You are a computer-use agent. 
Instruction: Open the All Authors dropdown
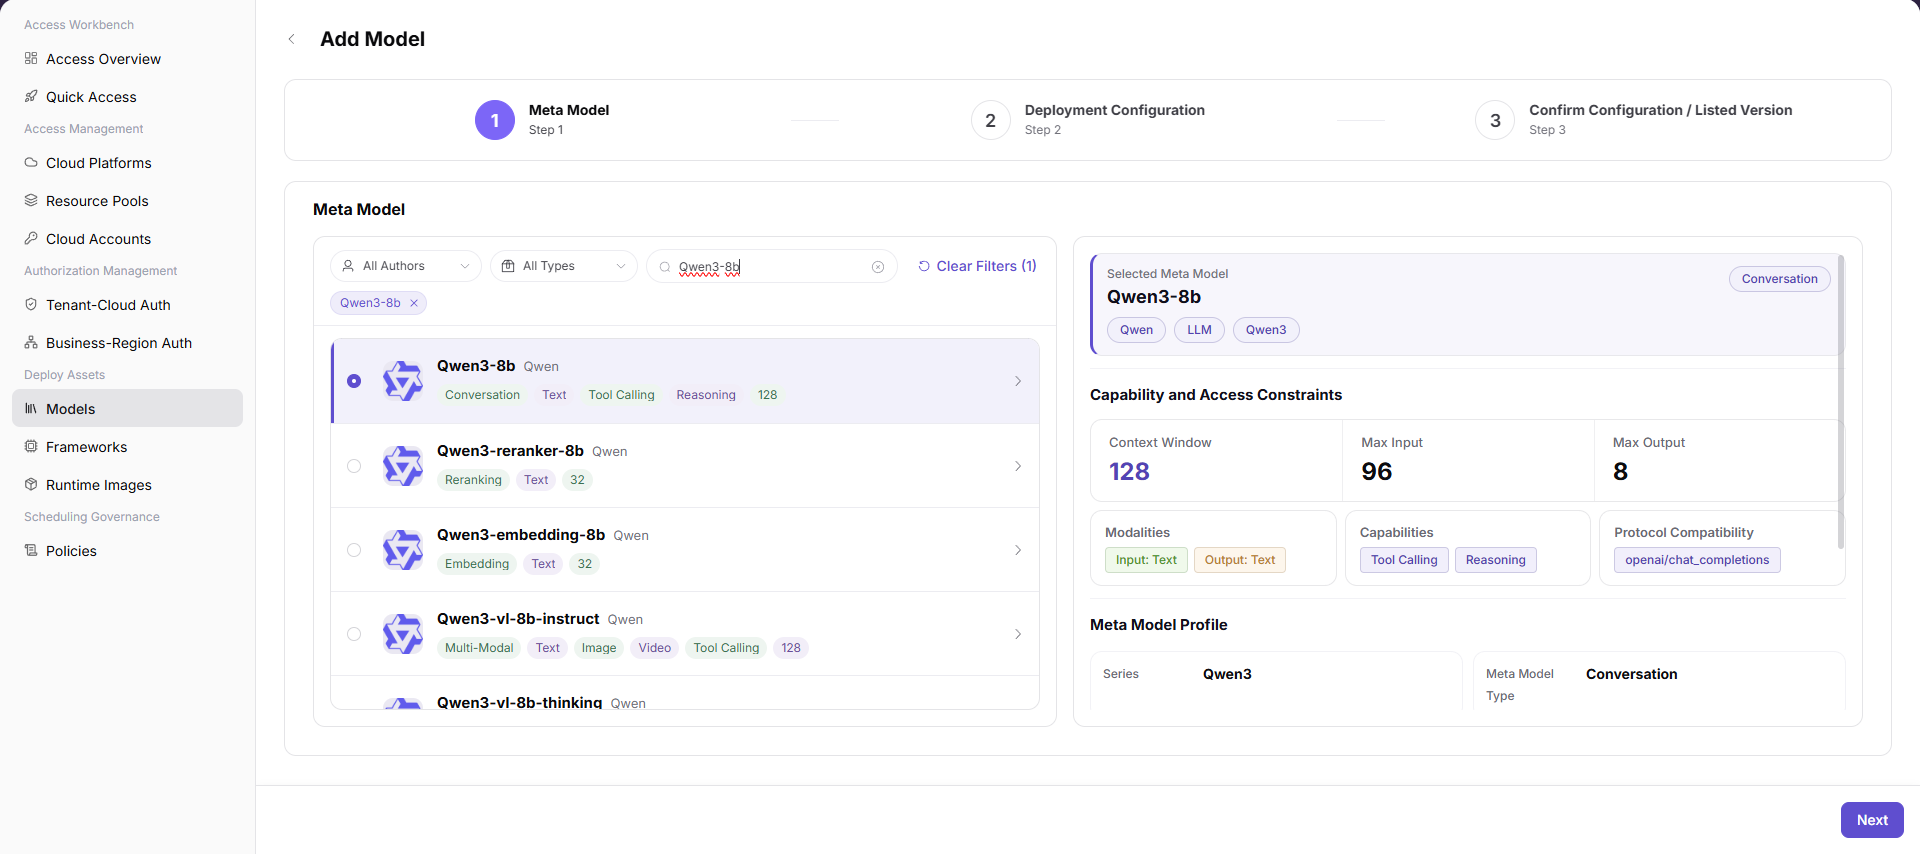click(x=406, y=266)
